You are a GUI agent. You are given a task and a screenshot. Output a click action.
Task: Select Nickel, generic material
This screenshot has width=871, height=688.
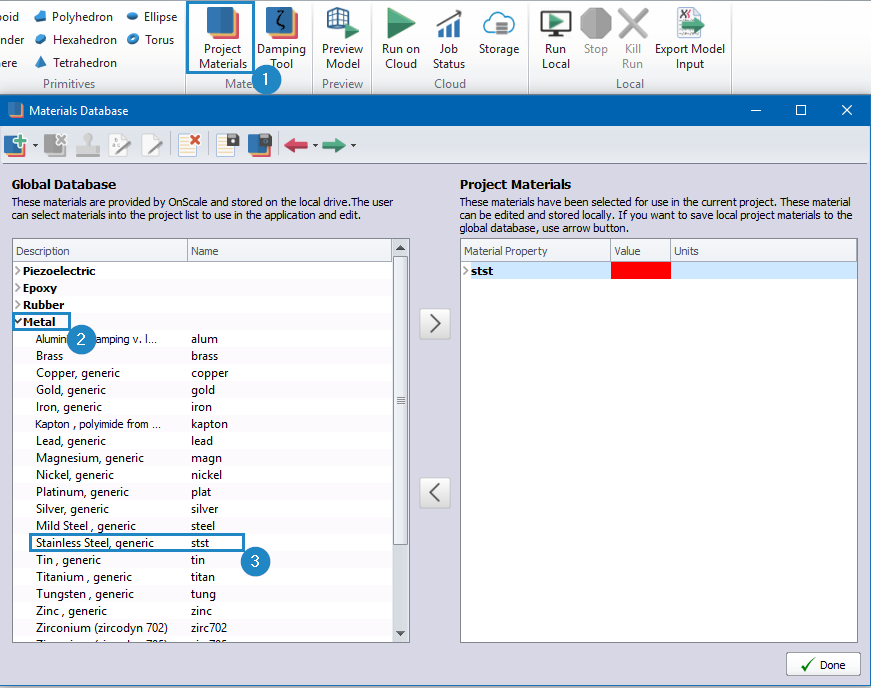(x=203, y=474)
